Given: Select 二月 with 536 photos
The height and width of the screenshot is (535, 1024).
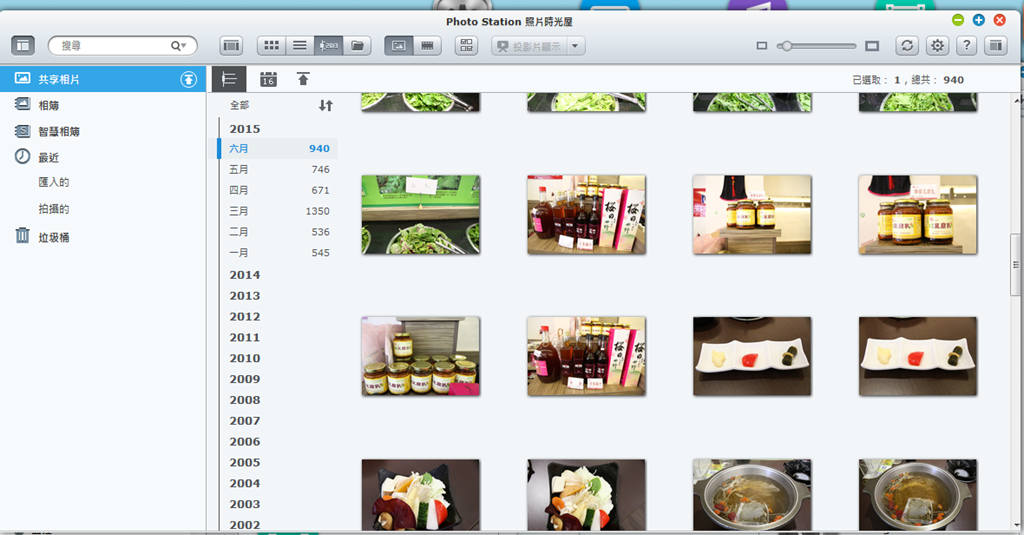Looking at the screenshot, I should 278,232.
